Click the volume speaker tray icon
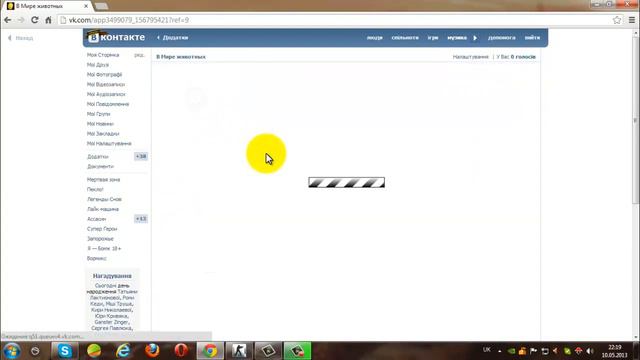Viewport: 640px width, 360px height. (590, 351)
